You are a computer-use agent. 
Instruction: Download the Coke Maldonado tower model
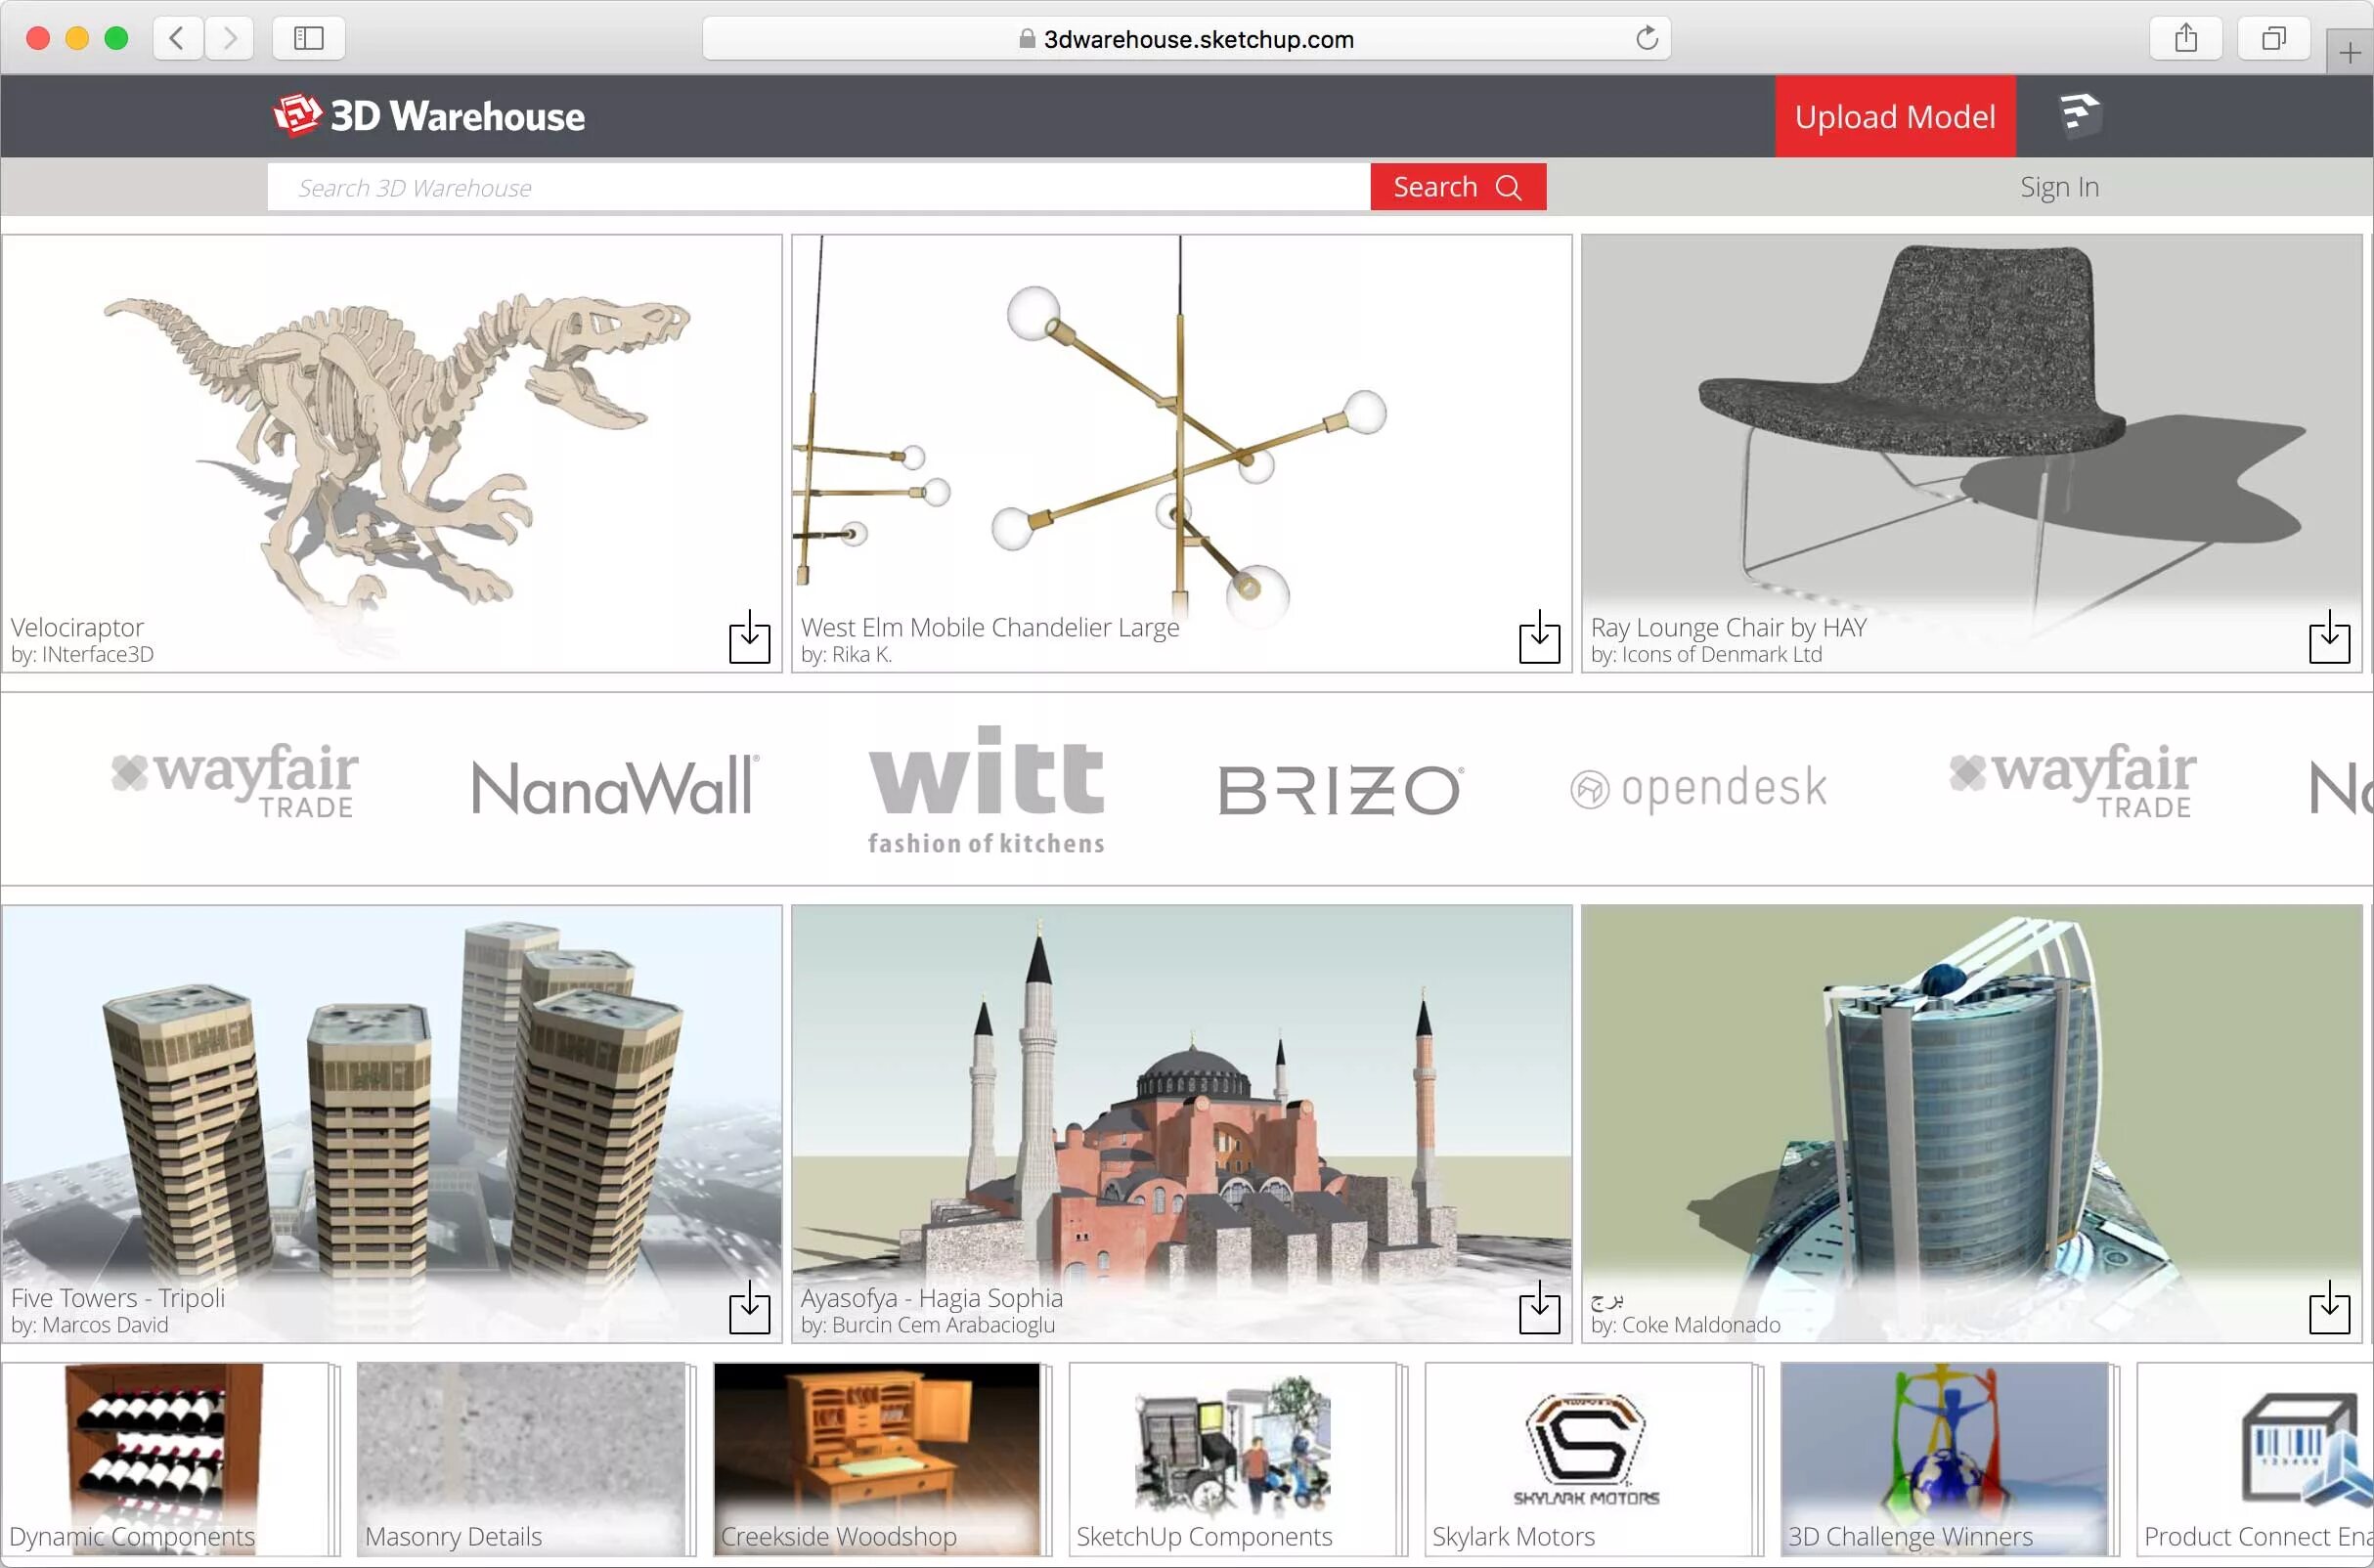point(2329,1309)
